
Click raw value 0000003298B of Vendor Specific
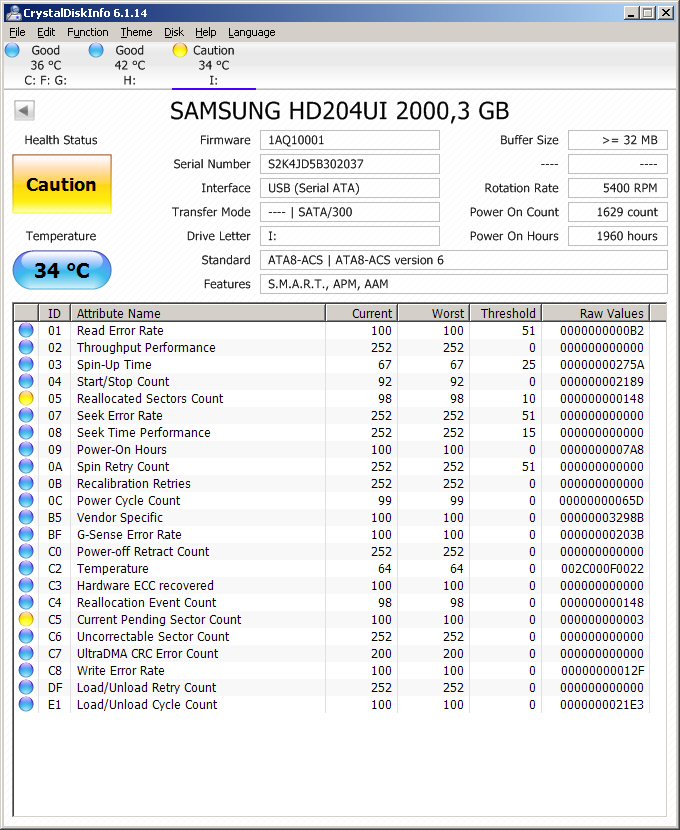point(602,518)
